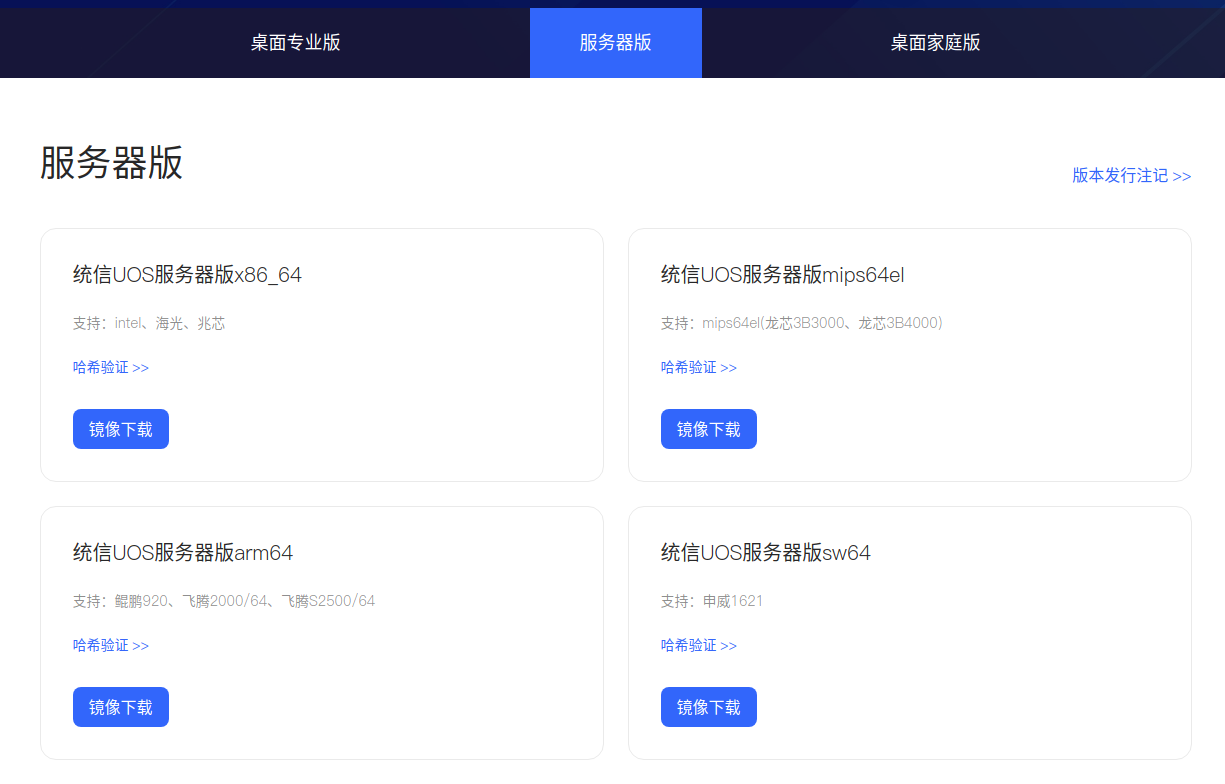Download the sw64 server edition image

(709, 707)
